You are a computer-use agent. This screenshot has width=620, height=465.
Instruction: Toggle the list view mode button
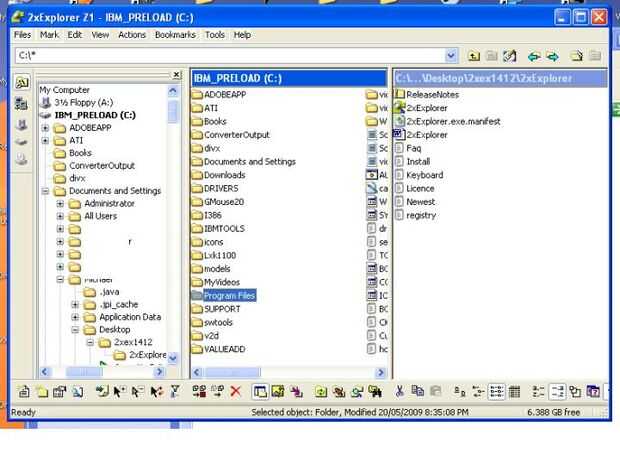click(x=496, y=391)
